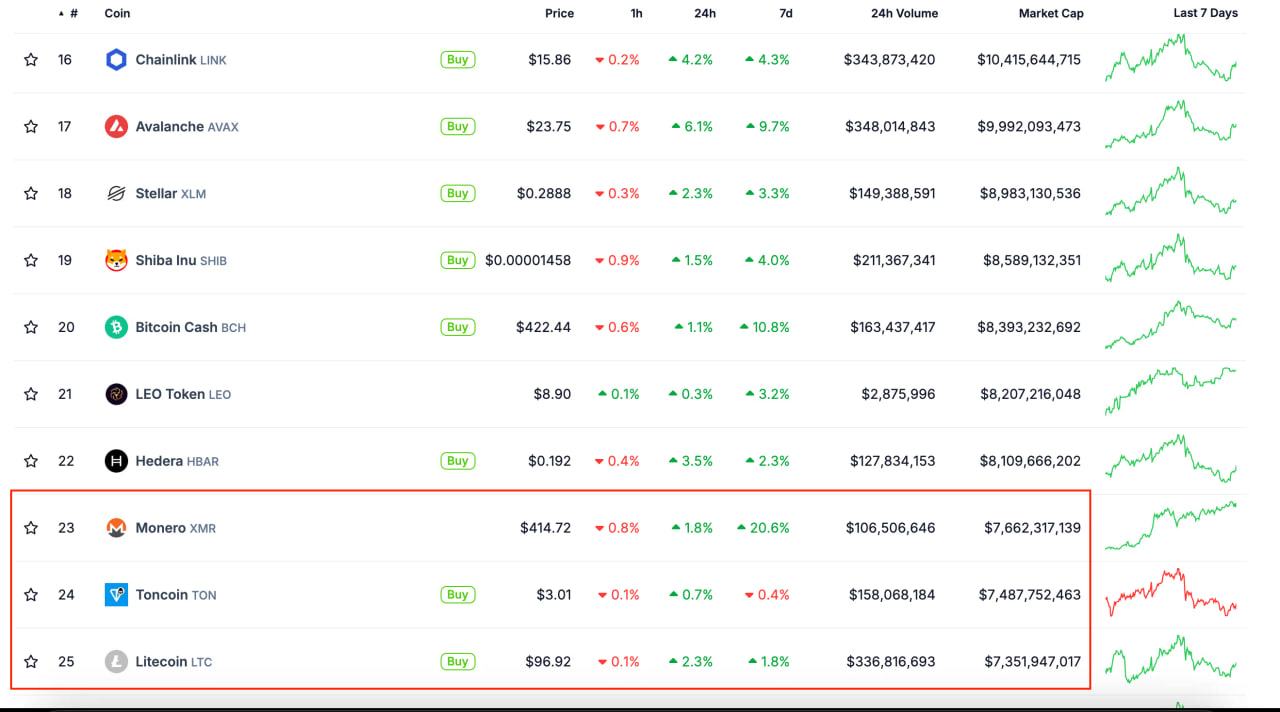The width and height of the screenshot is (1280, 712).
Task: Click Toncoin's red sparkline chart
Action: [1172, 594]
